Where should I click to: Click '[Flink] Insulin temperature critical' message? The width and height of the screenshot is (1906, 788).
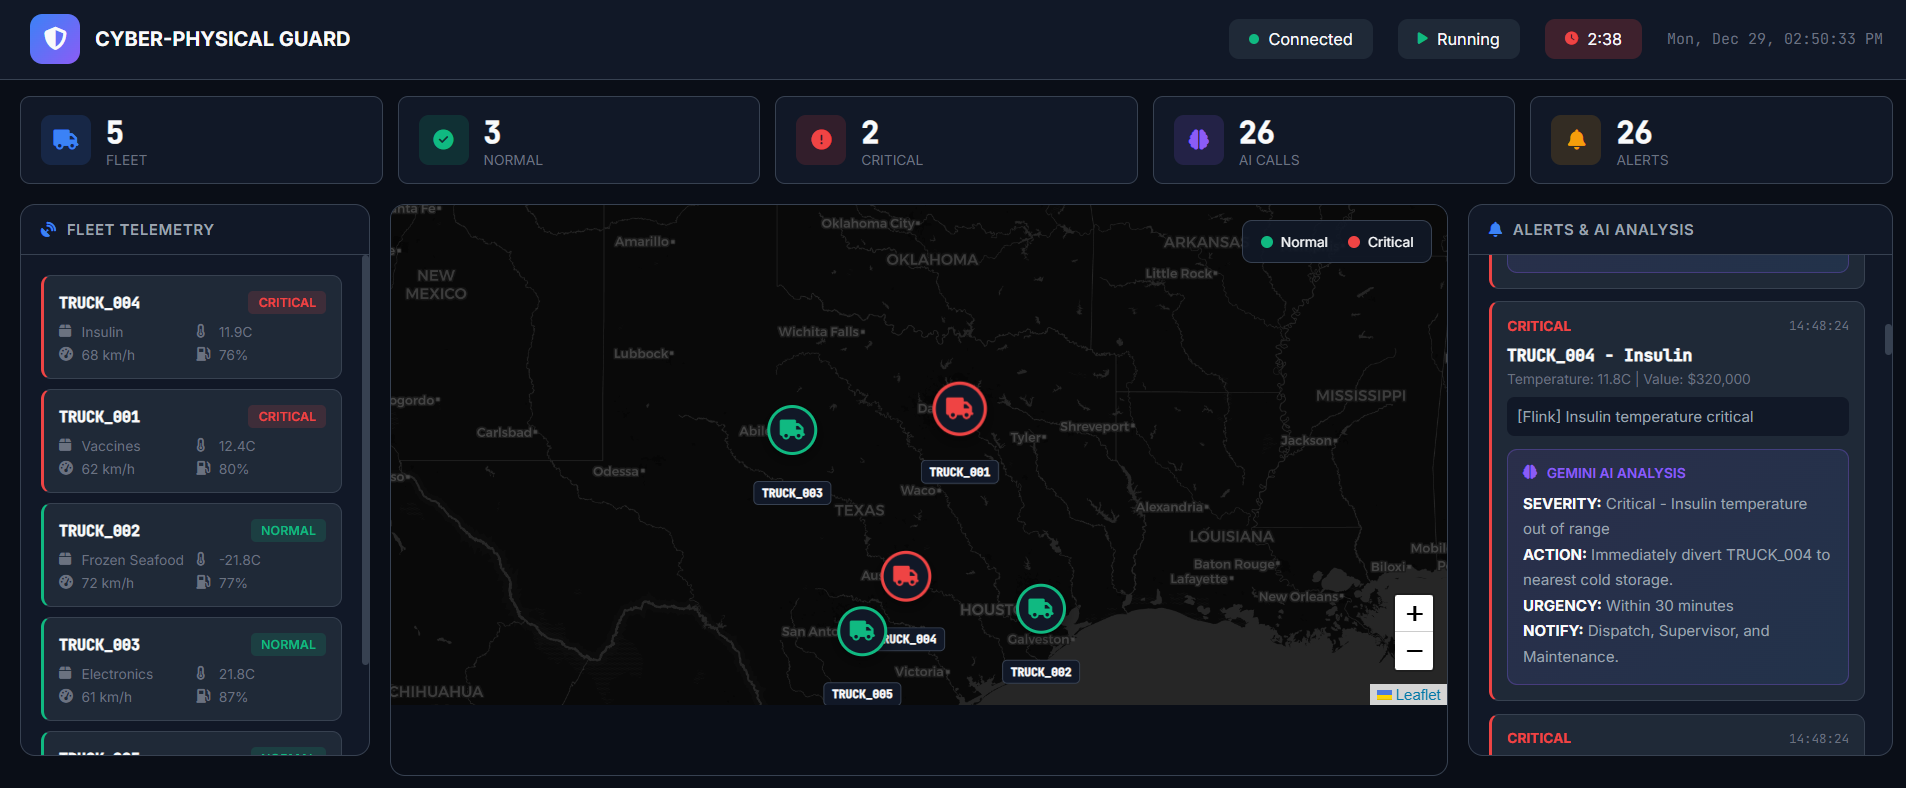click(1677, 417)
